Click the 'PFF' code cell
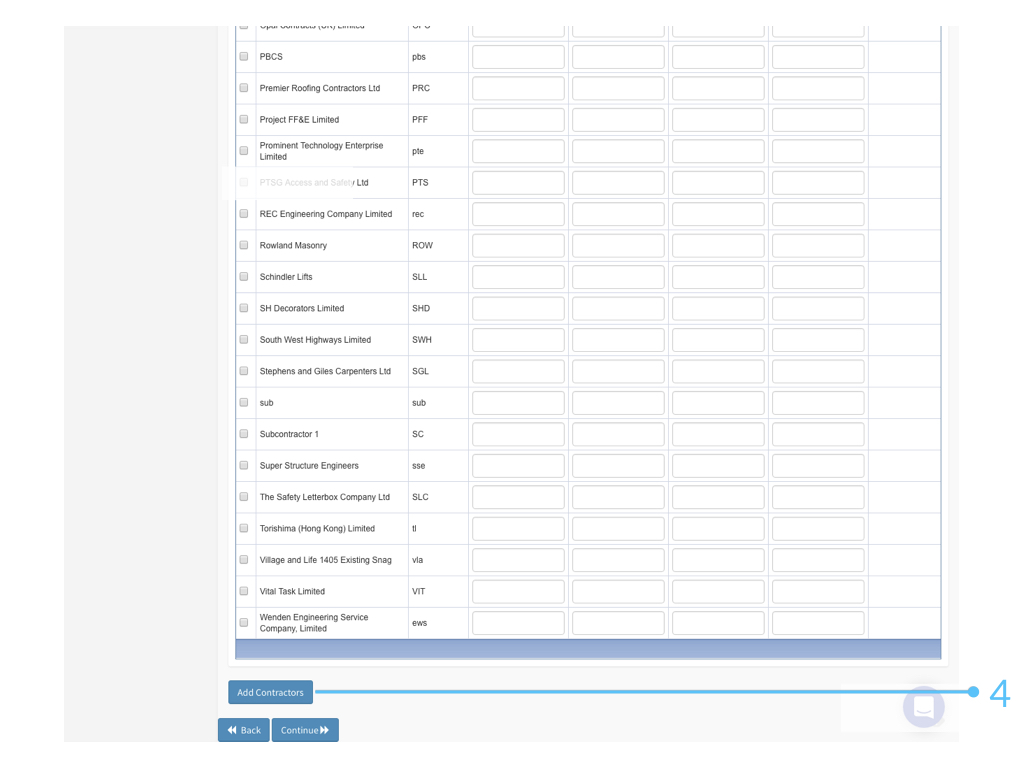1024x768 pixels. click(x=420, y=120)
